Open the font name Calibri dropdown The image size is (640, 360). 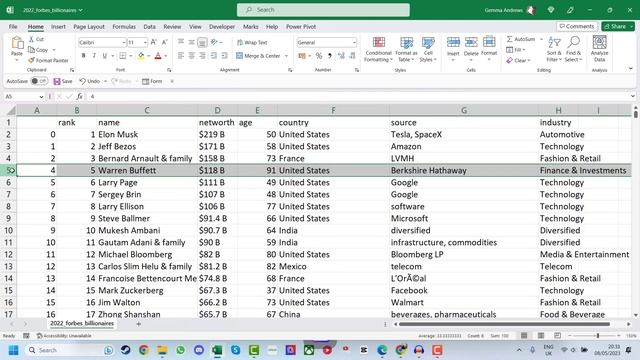pos(123,42)
